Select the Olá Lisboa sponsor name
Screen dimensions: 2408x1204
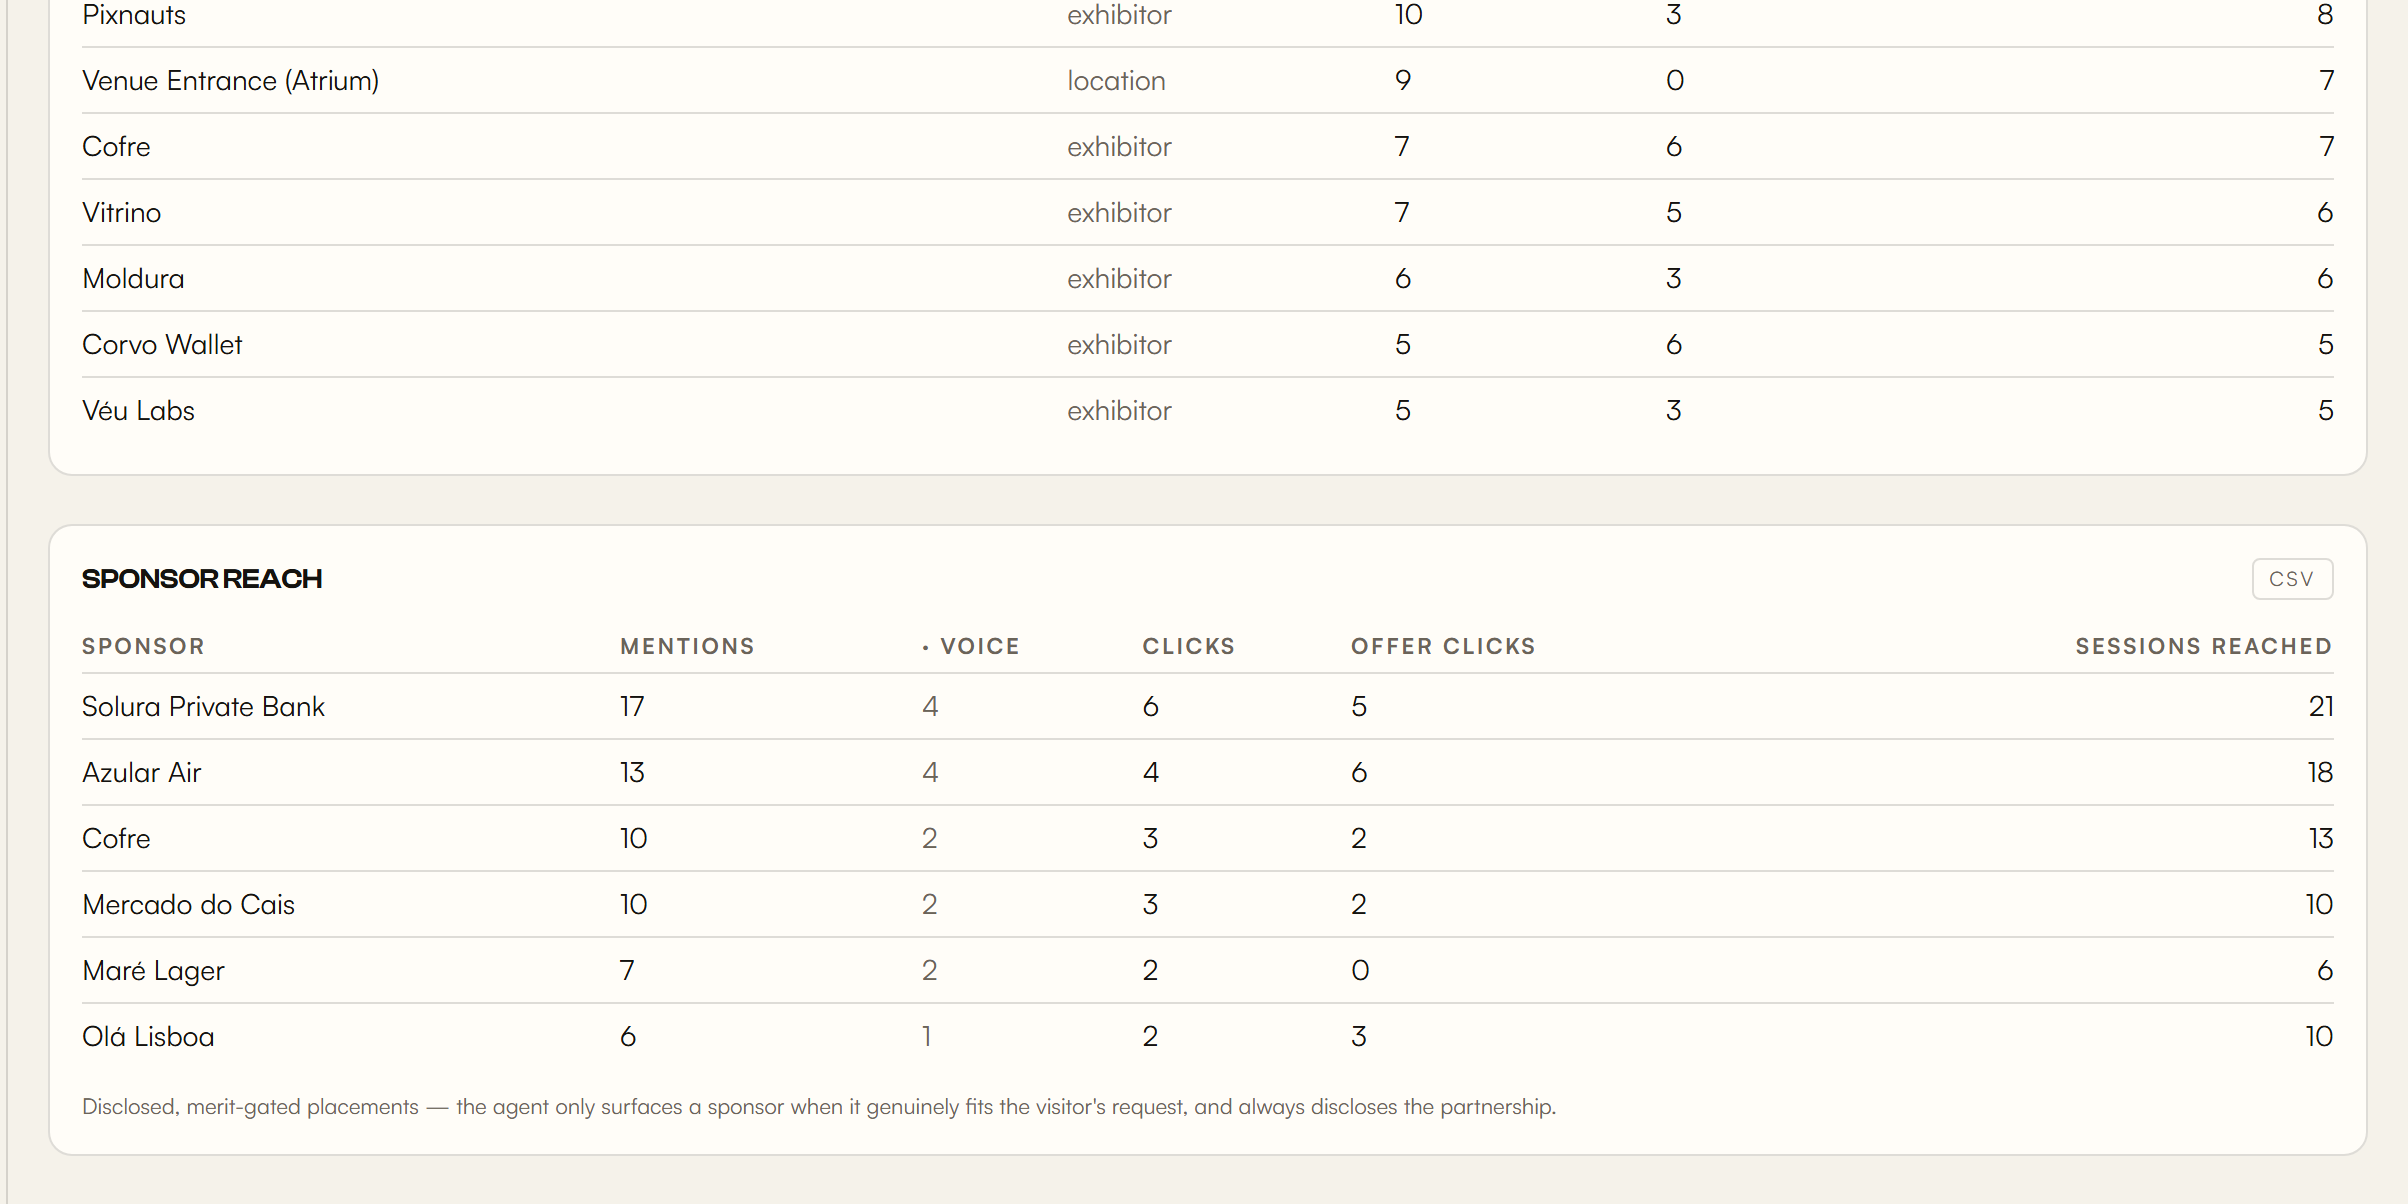click(148, 1037)
